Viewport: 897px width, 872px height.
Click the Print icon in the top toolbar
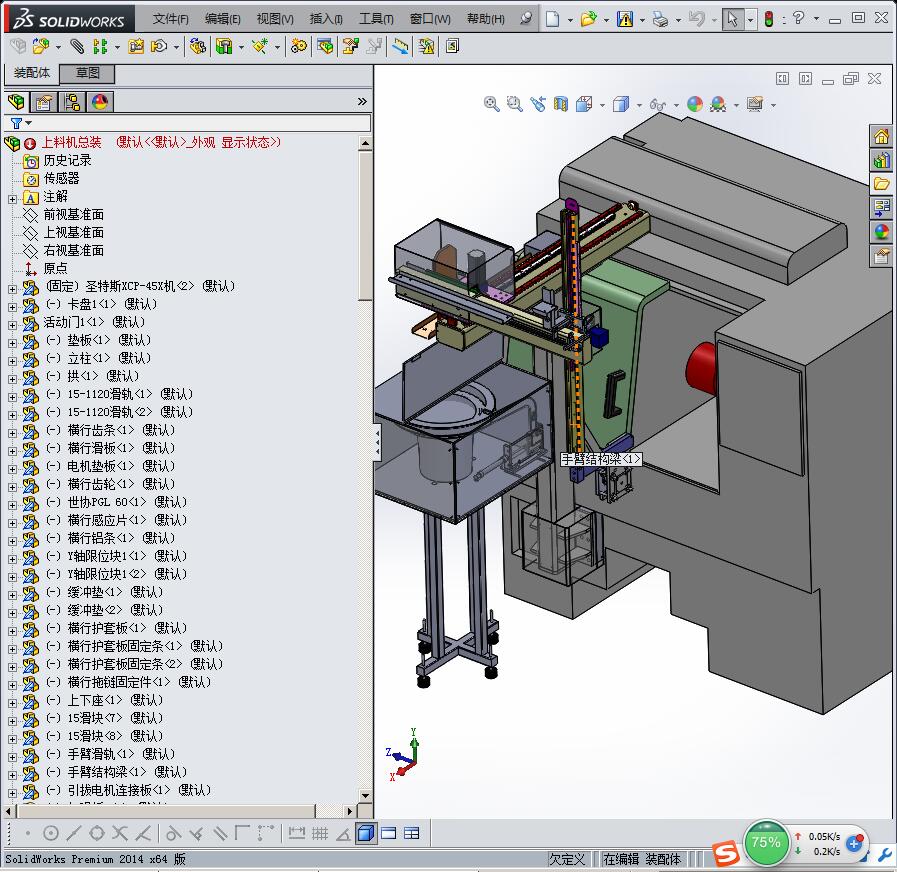pyautogui.click(x=659, y=19)
